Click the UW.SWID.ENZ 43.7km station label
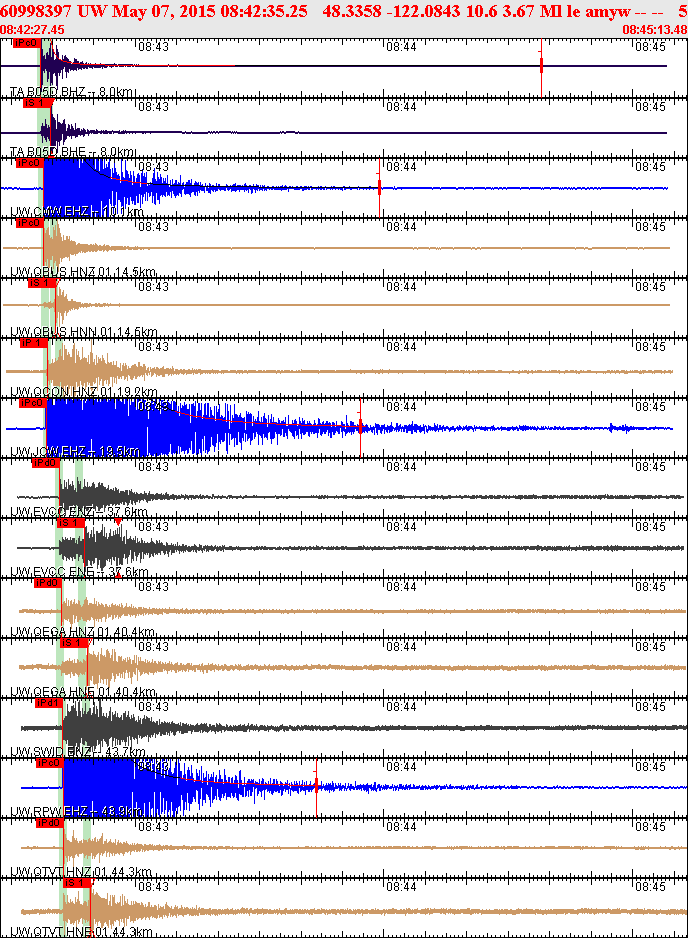The image size is (688, 938). (78, 751)
